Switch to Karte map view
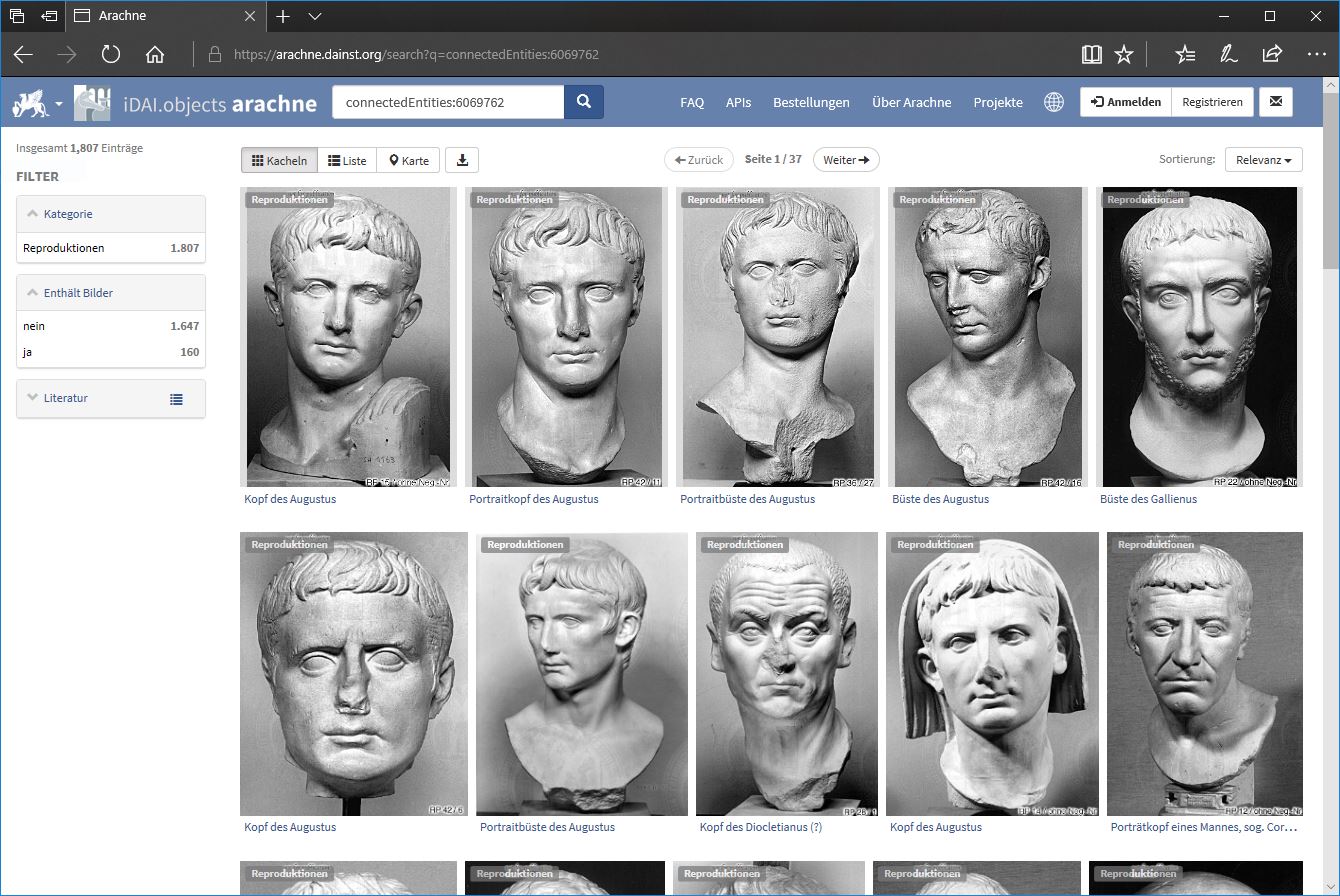The width and height of the screenshot is (1340, 896). (x=409, y=160)
